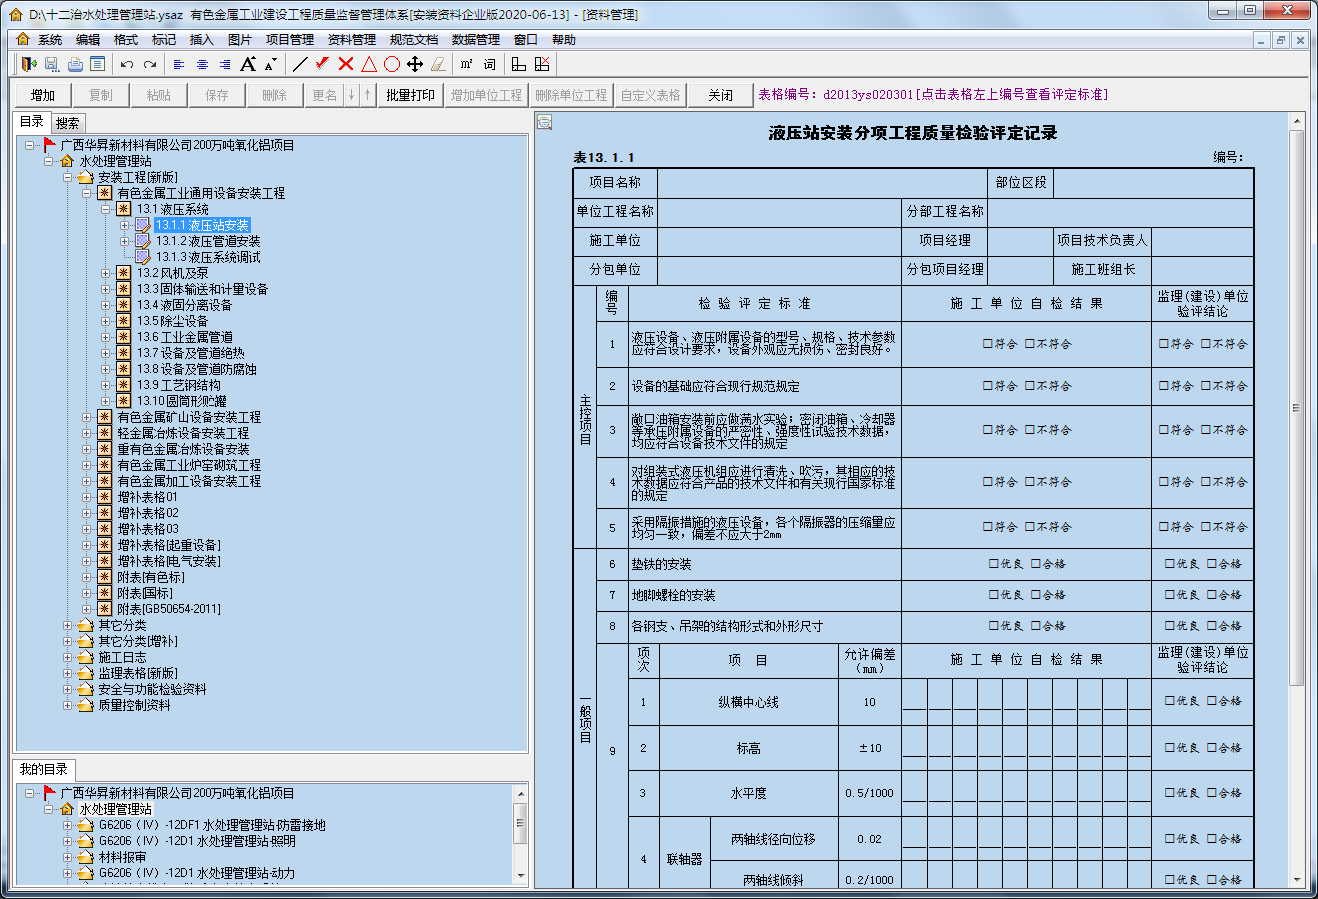The height and width of the screenshot is (899, 1318).
Task: Expand the 施工日志 folder node
Action: click(x=68, y=657)
